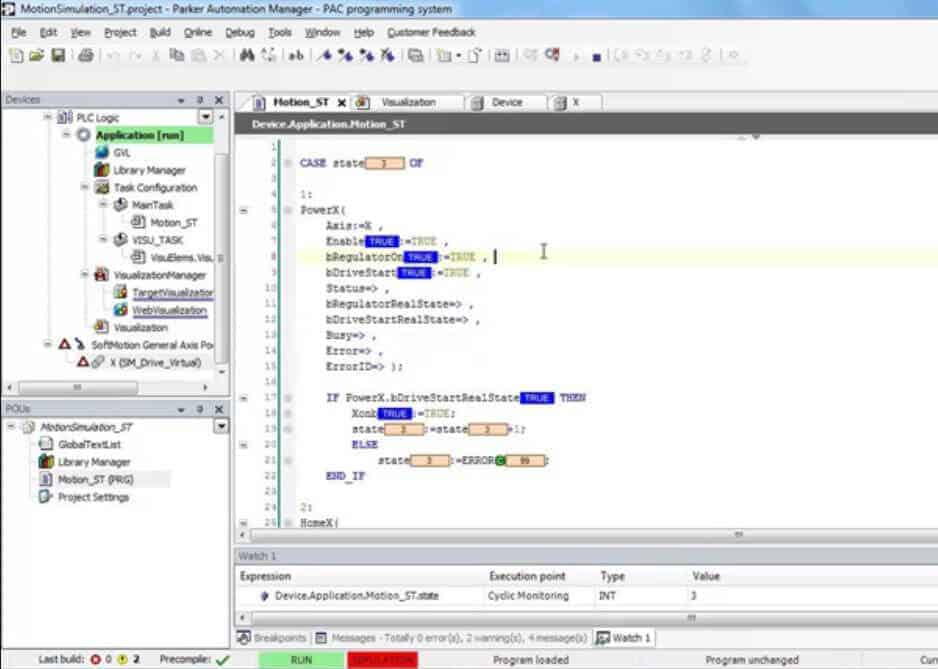Click the VisualizationManager icon
The width and height of the screenshot is (938, 669).
click(x=102, y=275)
